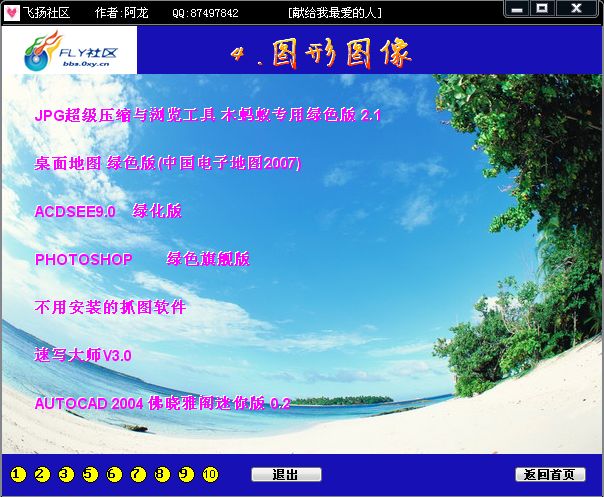Click the 返回首页 home button
This screenshot has width=604, height=497.
point(550,475)
